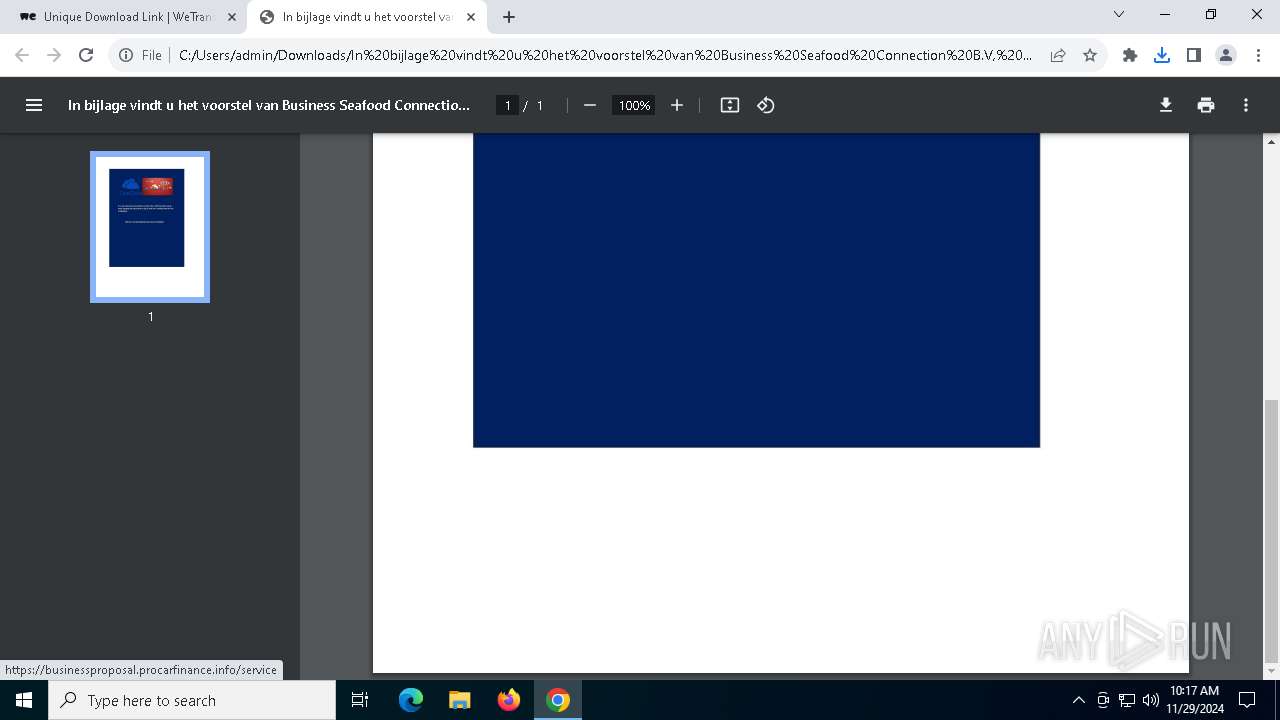Bookmark this page with star icon
Screen dimensions: 1280x720
click(1090, 55)
